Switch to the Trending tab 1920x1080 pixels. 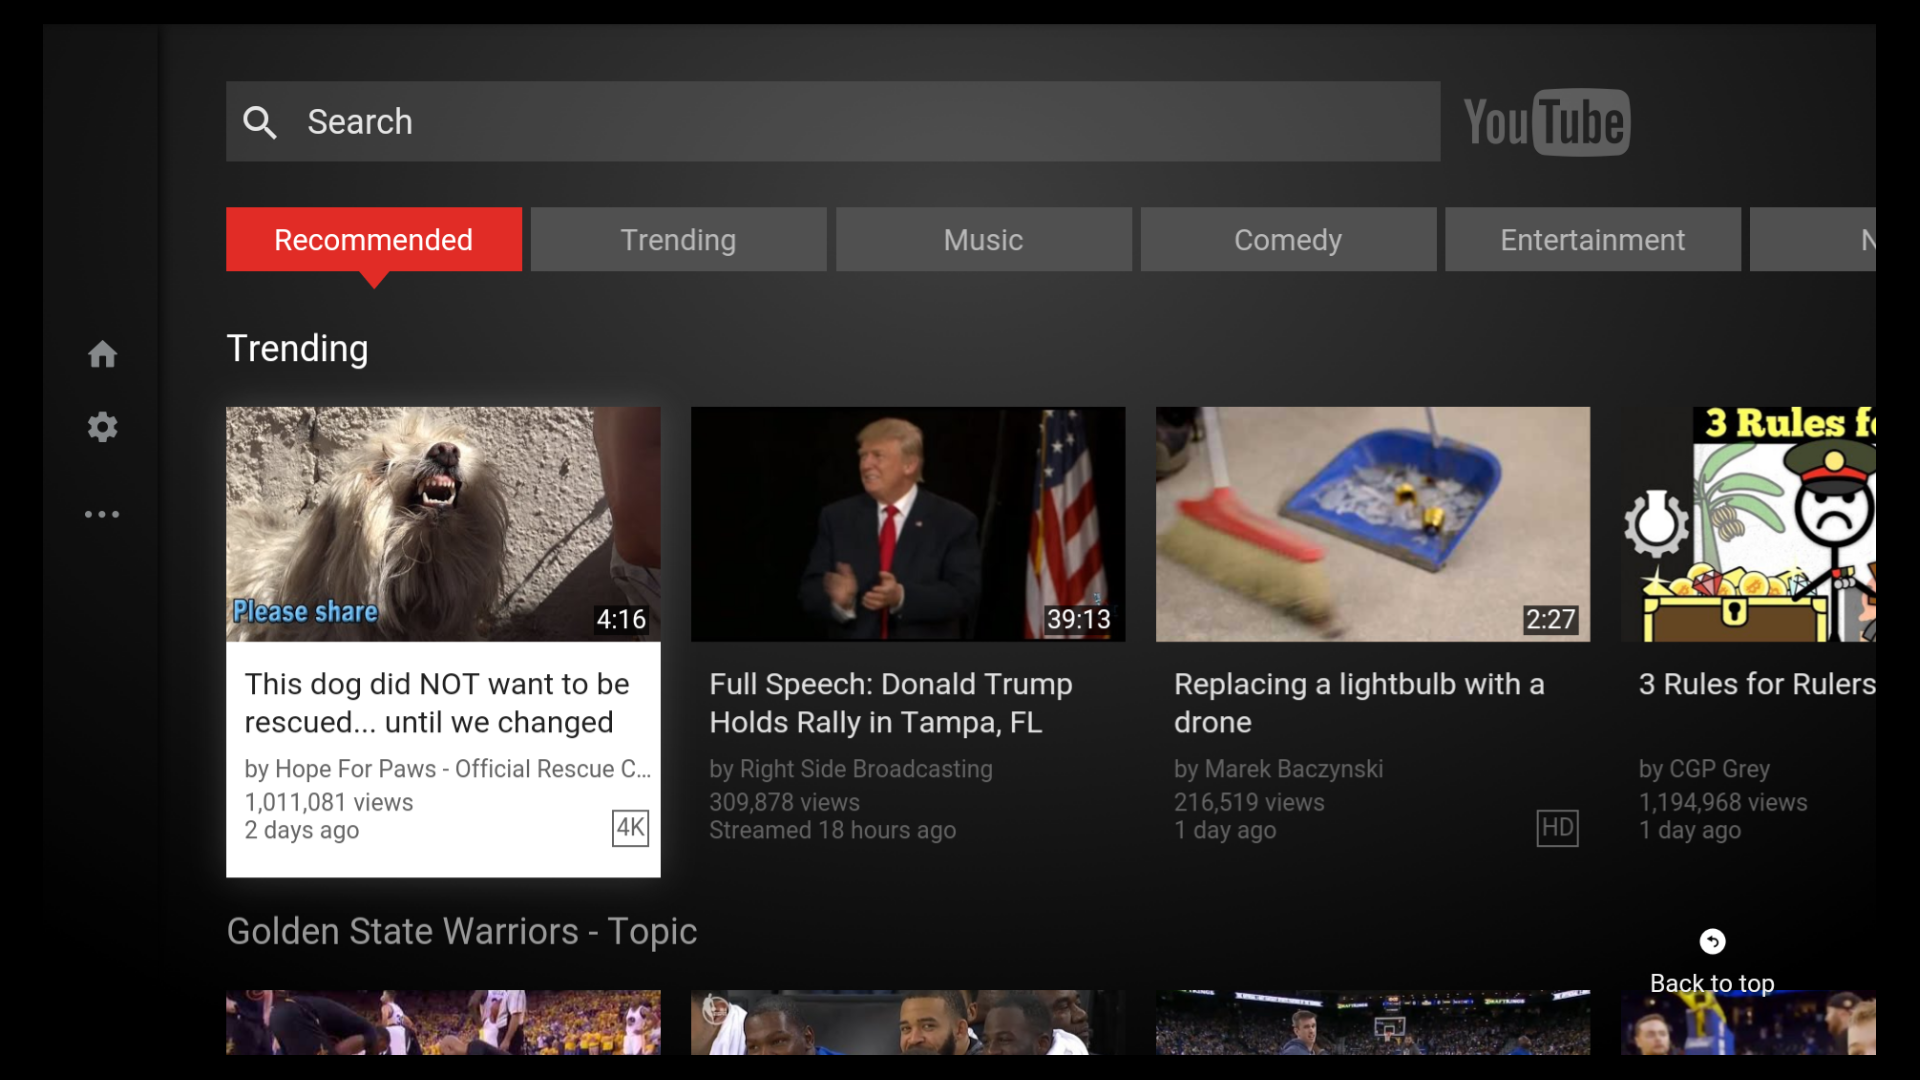pyautogui.click(x=678, y=240)
